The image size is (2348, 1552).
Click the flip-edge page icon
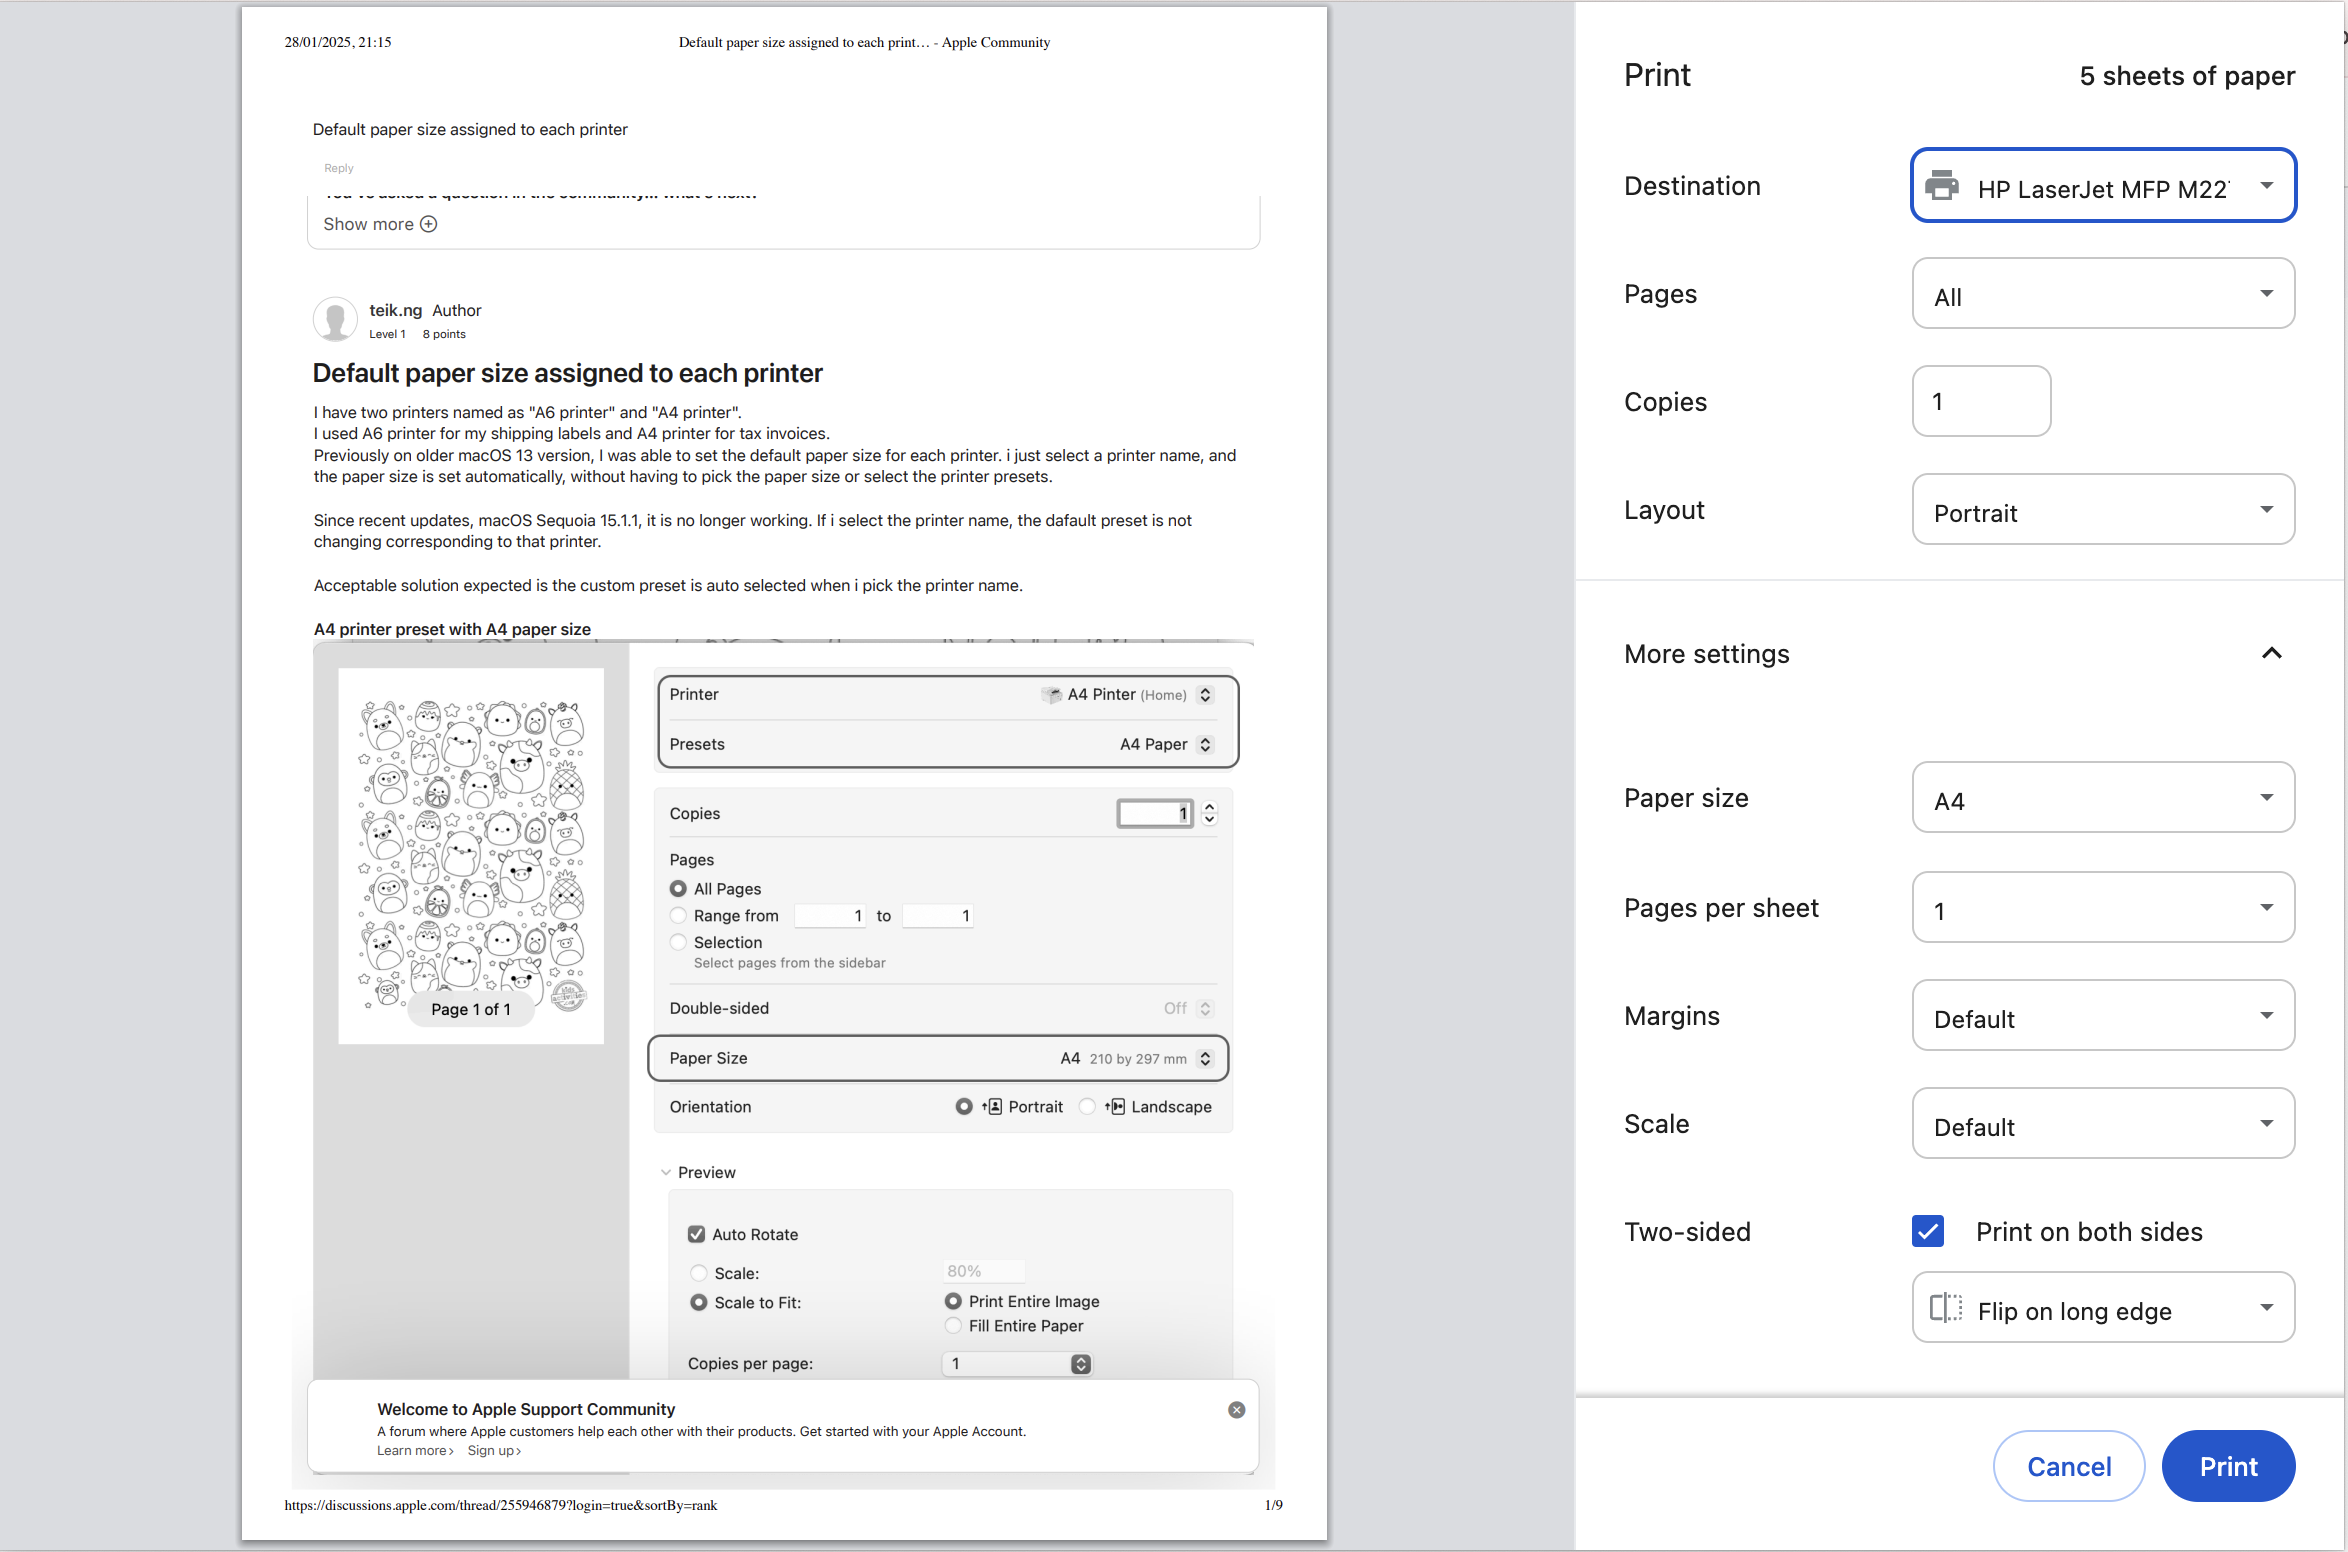(x=1946, y=1308)
